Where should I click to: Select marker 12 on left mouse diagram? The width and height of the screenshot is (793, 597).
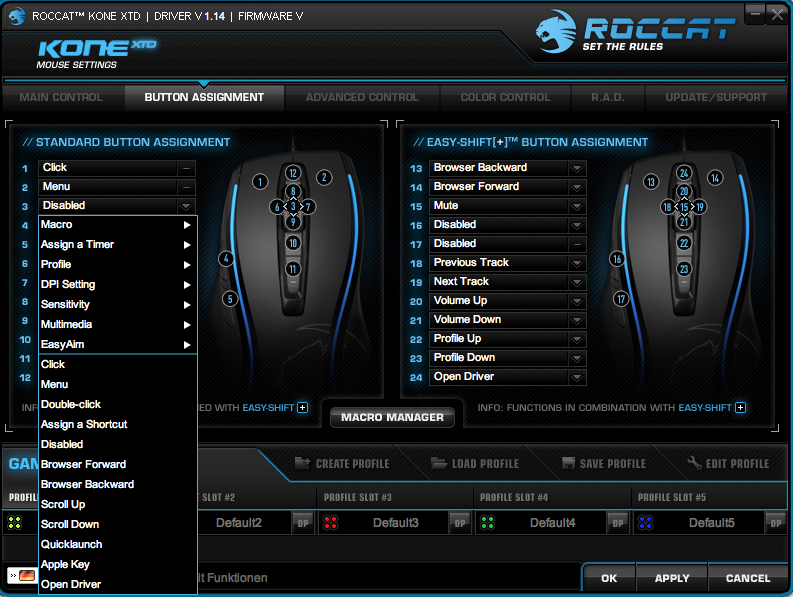click(293, 173)
